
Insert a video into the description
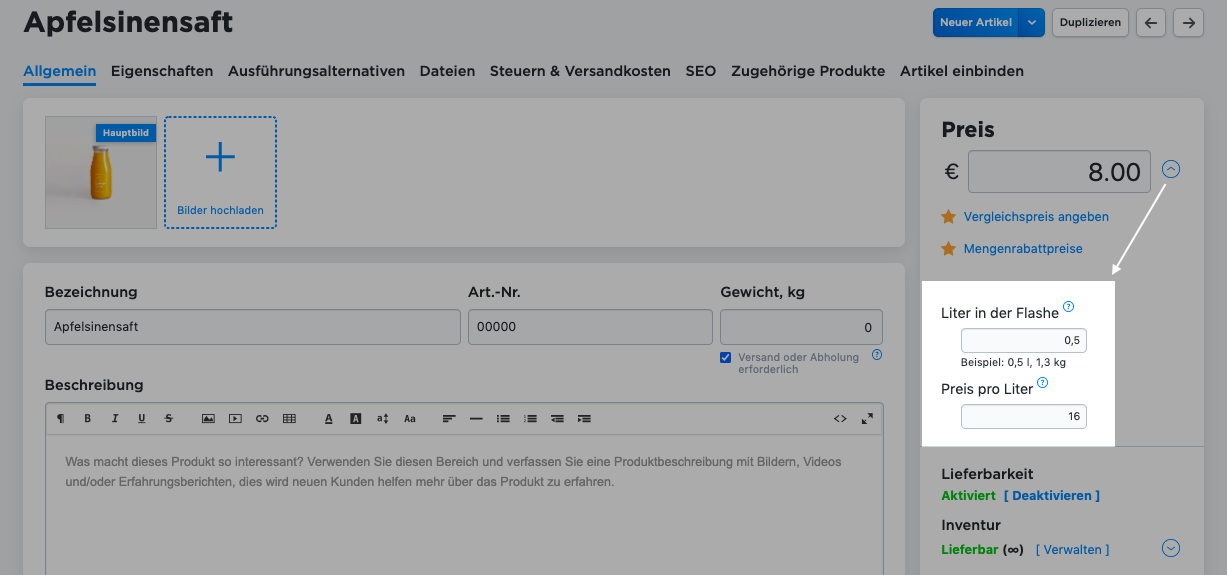point(235,419)
